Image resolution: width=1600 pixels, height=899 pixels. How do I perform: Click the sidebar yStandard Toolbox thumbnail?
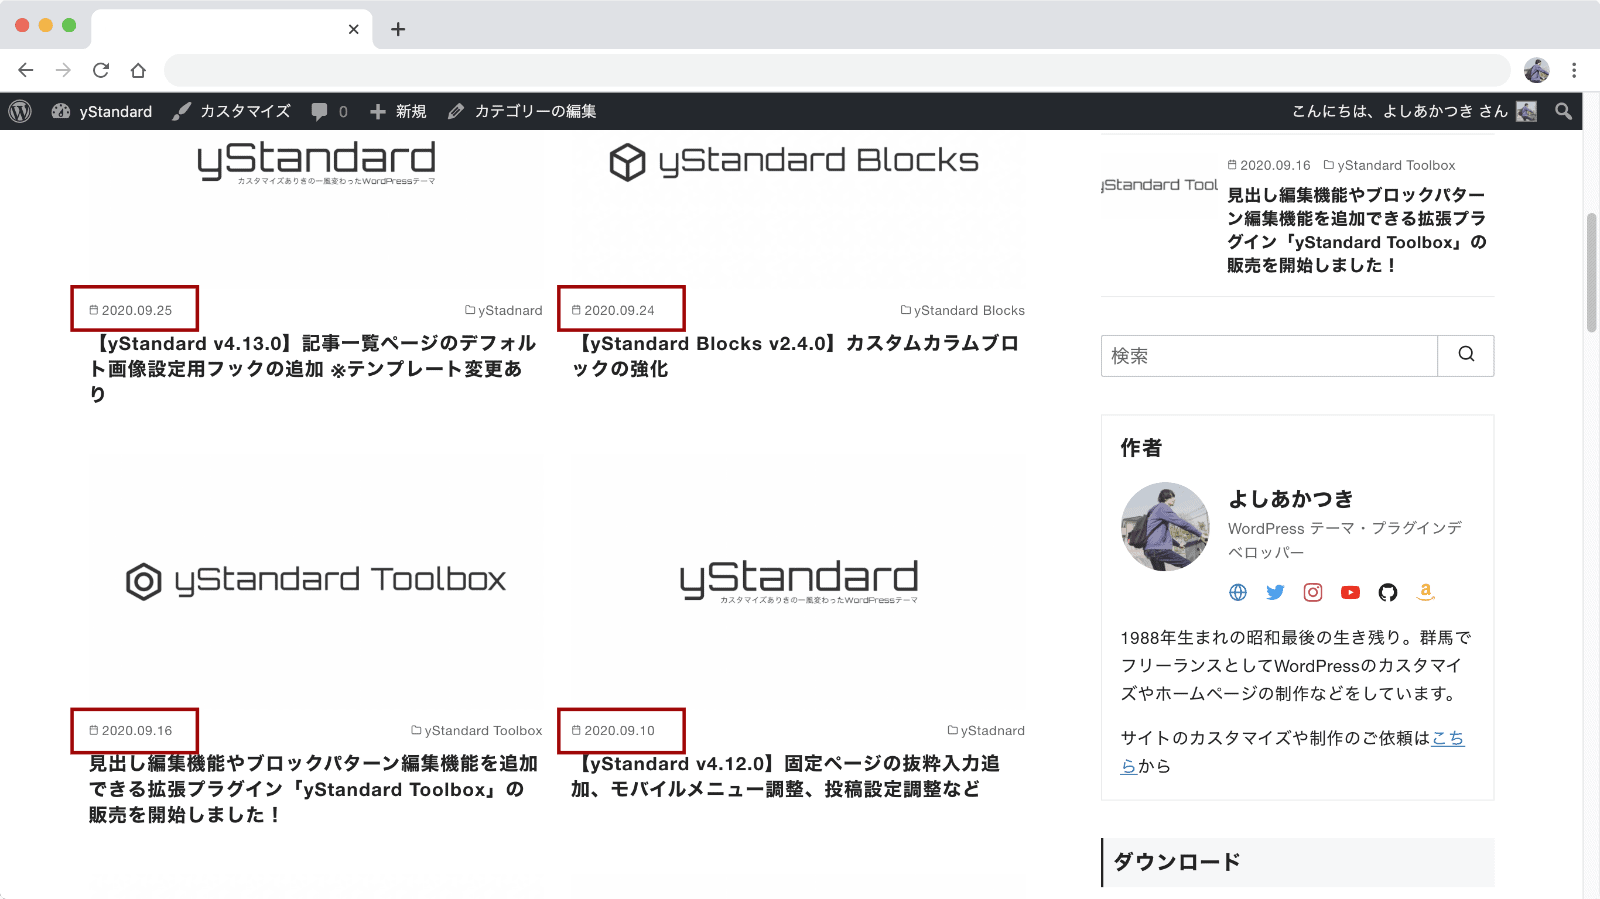point(1160,185)
